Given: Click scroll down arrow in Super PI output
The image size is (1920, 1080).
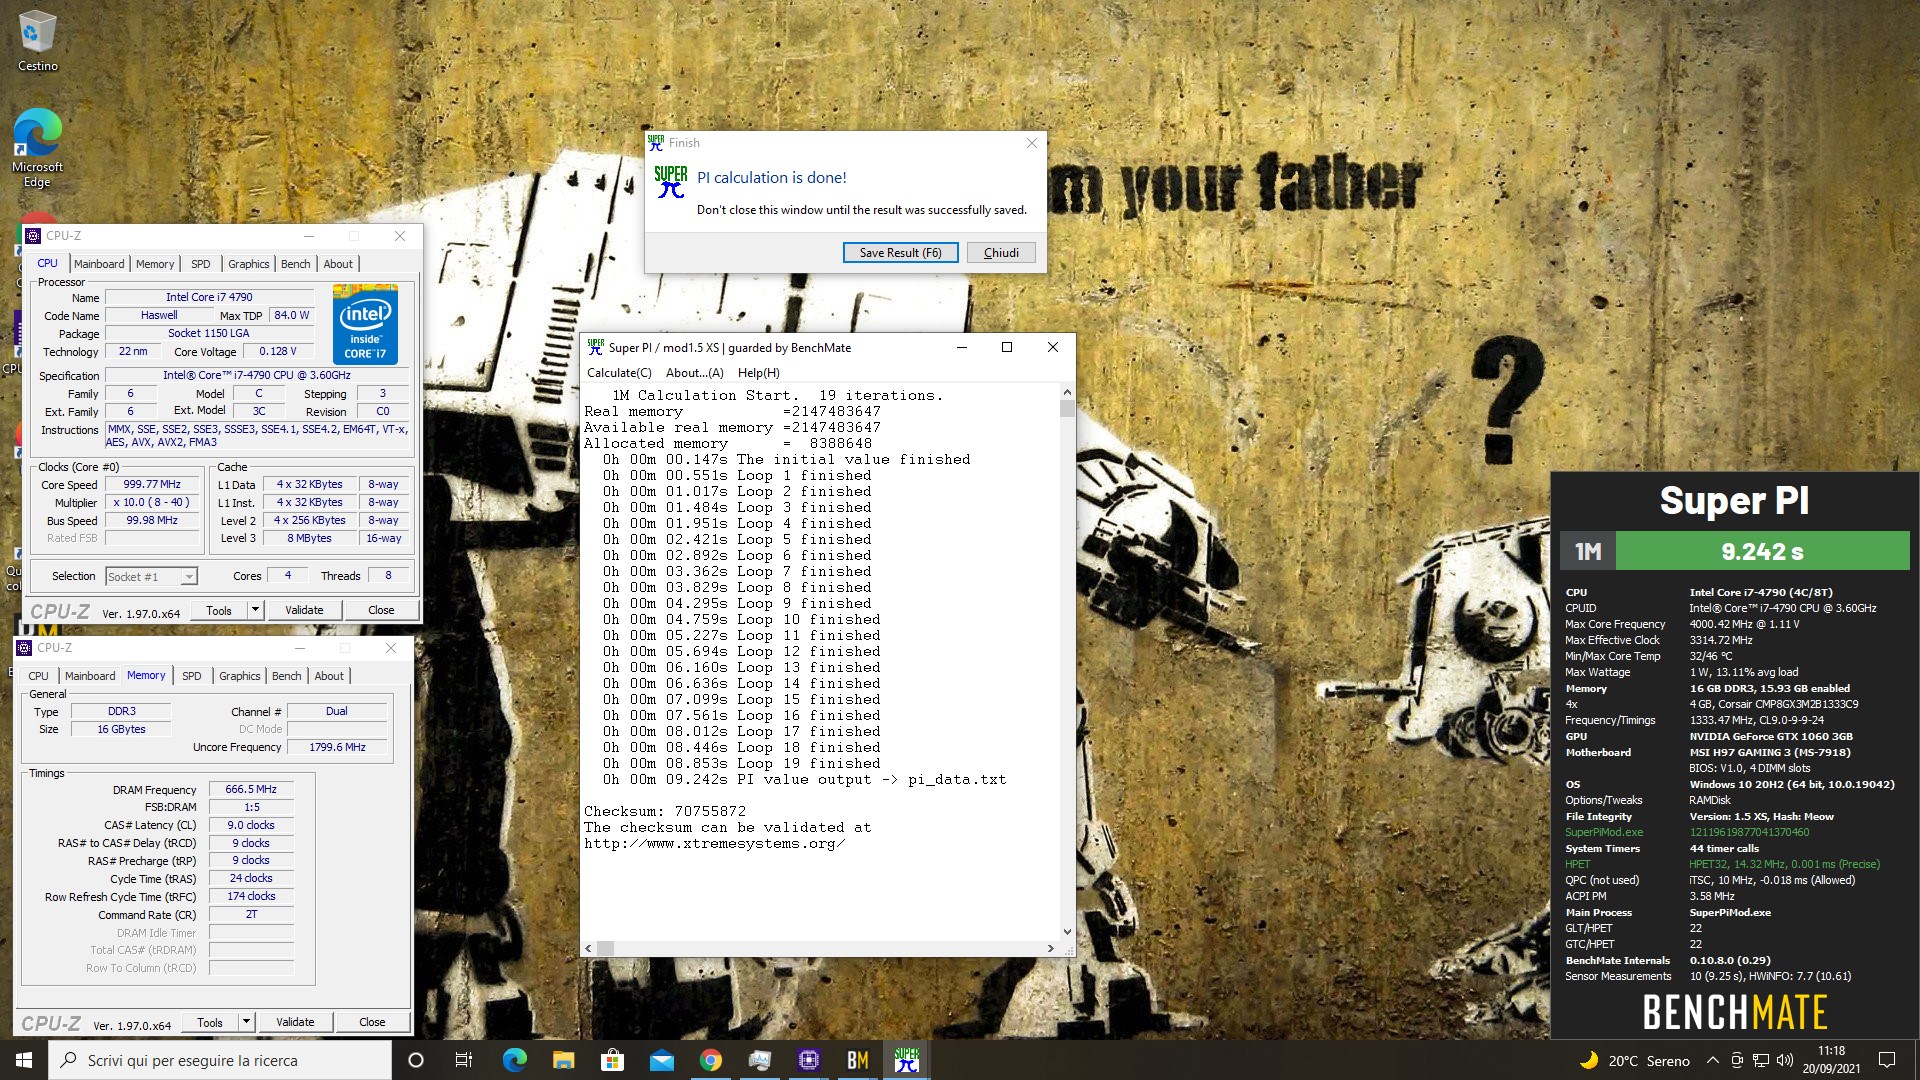Looking at the screenshot, I should point(1067,932).
